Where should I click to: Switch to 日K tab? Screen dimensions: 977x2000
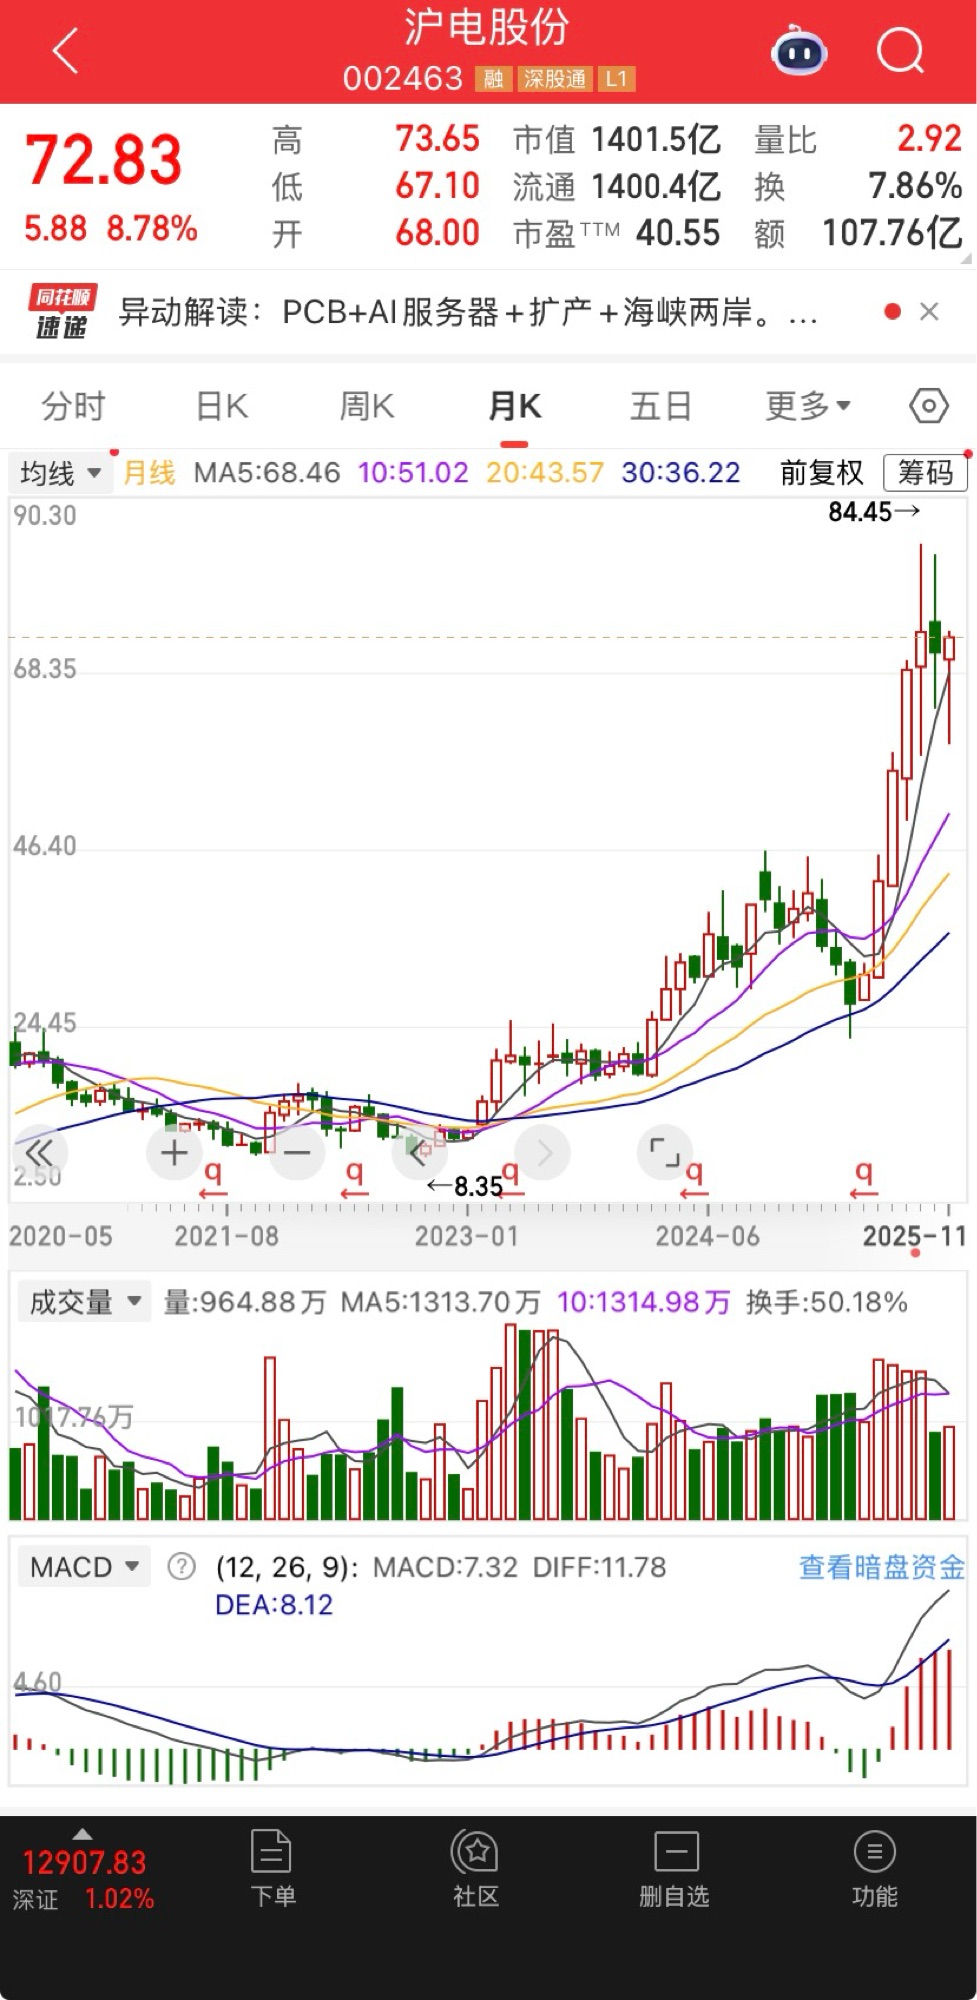pos(222,406)
